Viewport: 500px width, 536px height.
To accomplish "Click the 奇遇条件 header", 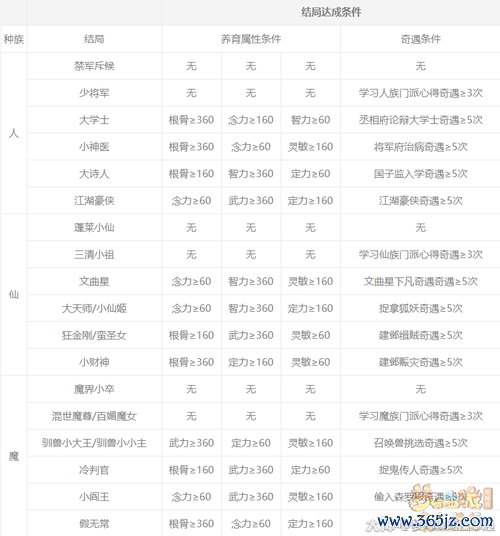I will pos(420,39).
